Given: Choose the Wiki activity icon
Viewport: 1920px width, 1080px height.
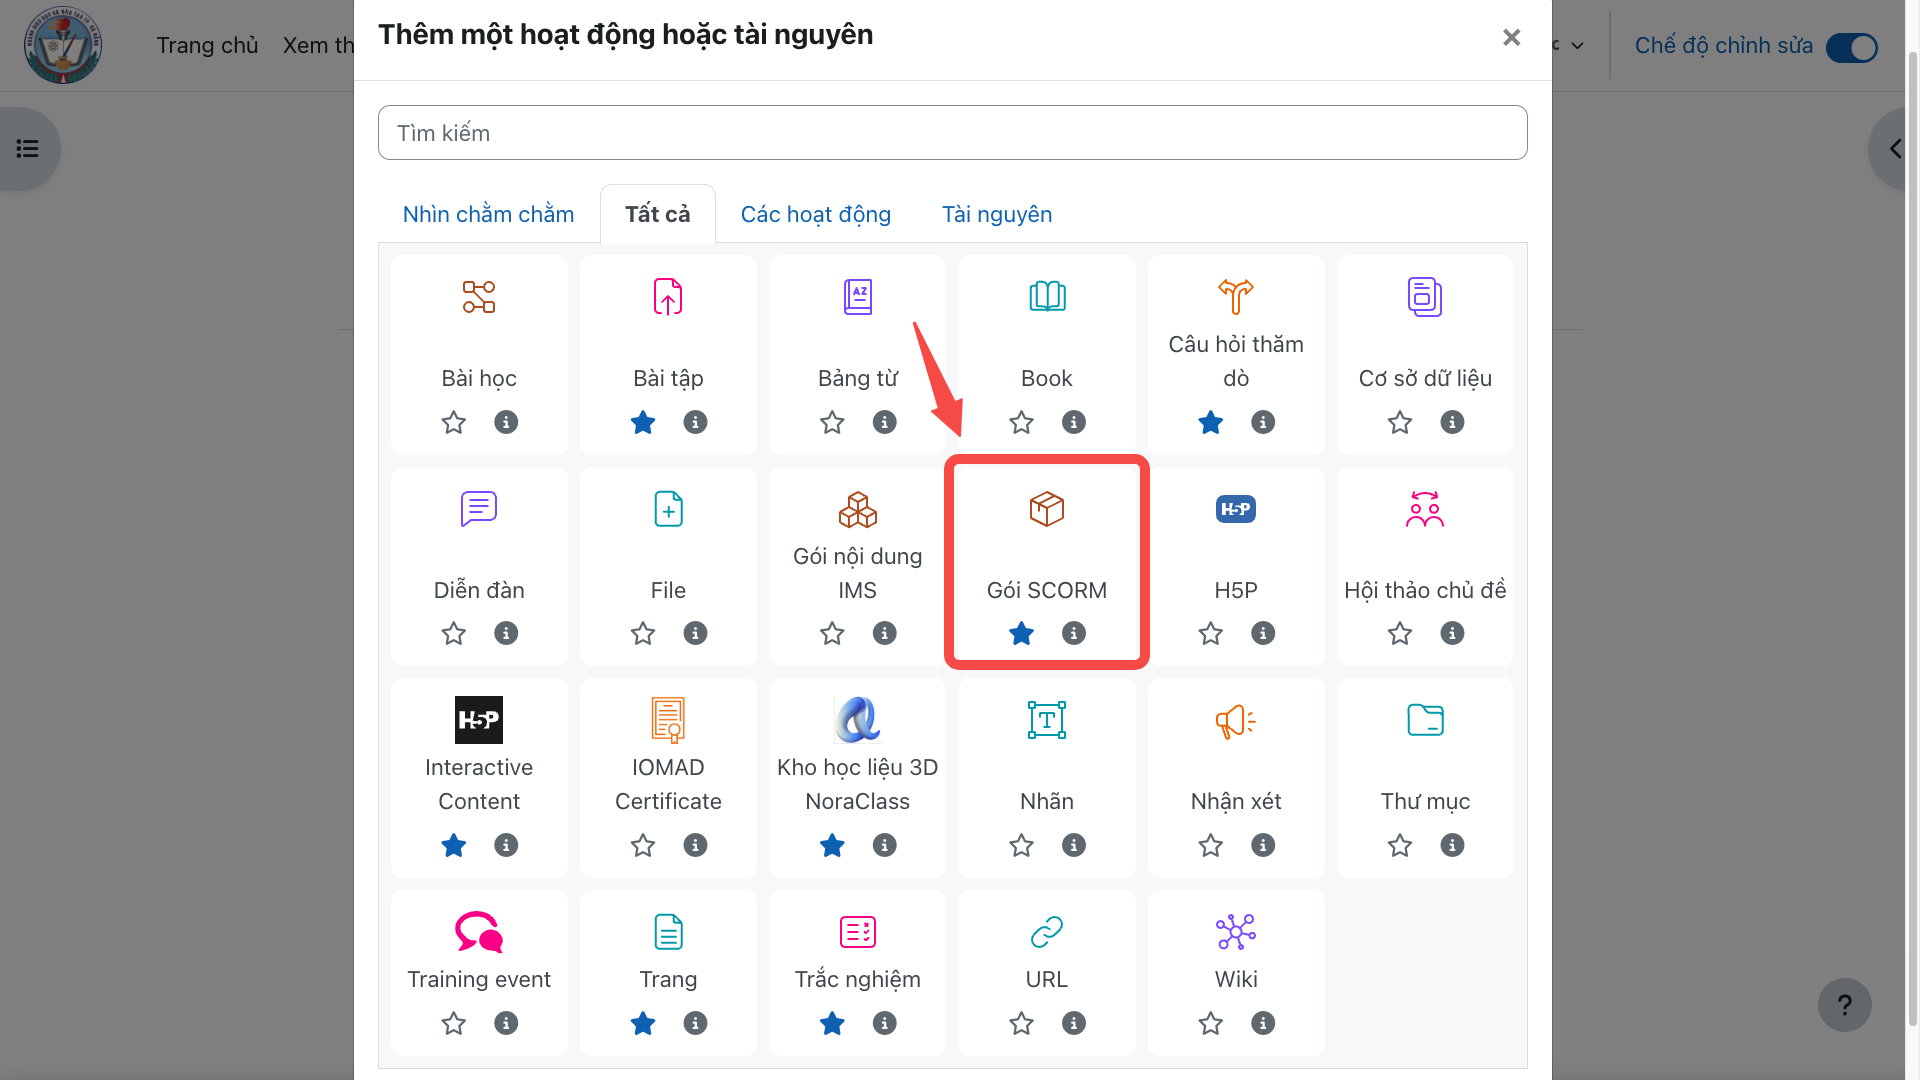Looking at the screenshot, I should 1236,932.
